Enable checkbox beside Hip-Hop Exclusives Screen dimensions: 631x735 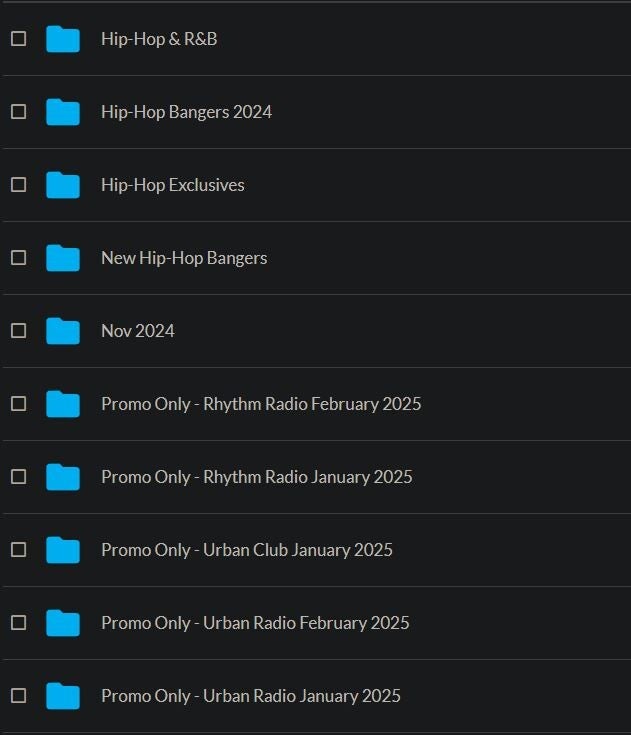18,185
